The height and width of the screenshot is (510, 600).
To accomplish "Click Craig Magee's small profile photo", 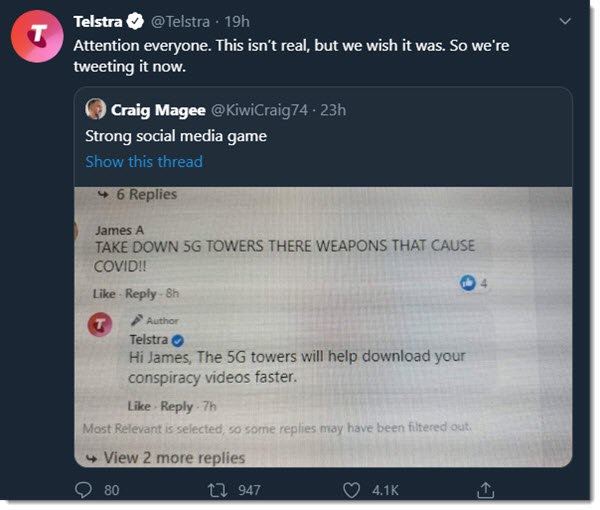I will [96, 109].
